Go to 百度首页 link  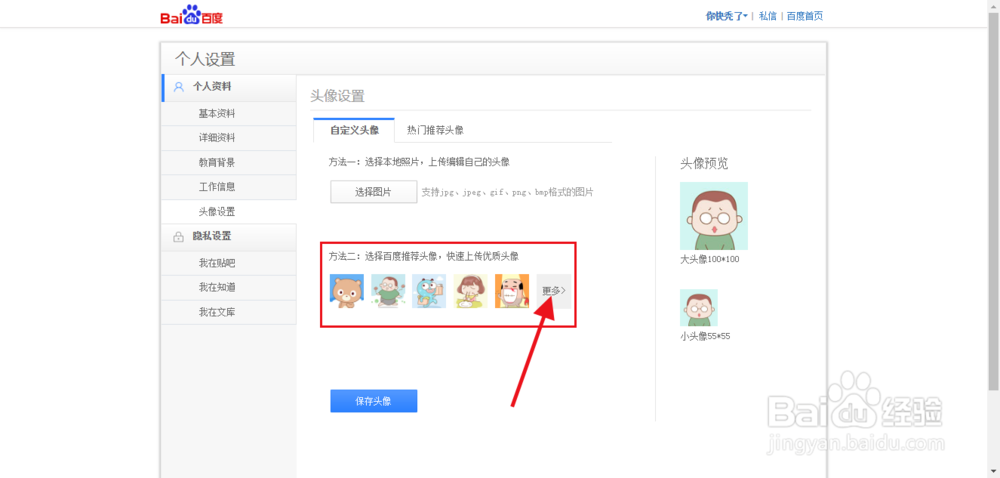[x=805, y=17]
